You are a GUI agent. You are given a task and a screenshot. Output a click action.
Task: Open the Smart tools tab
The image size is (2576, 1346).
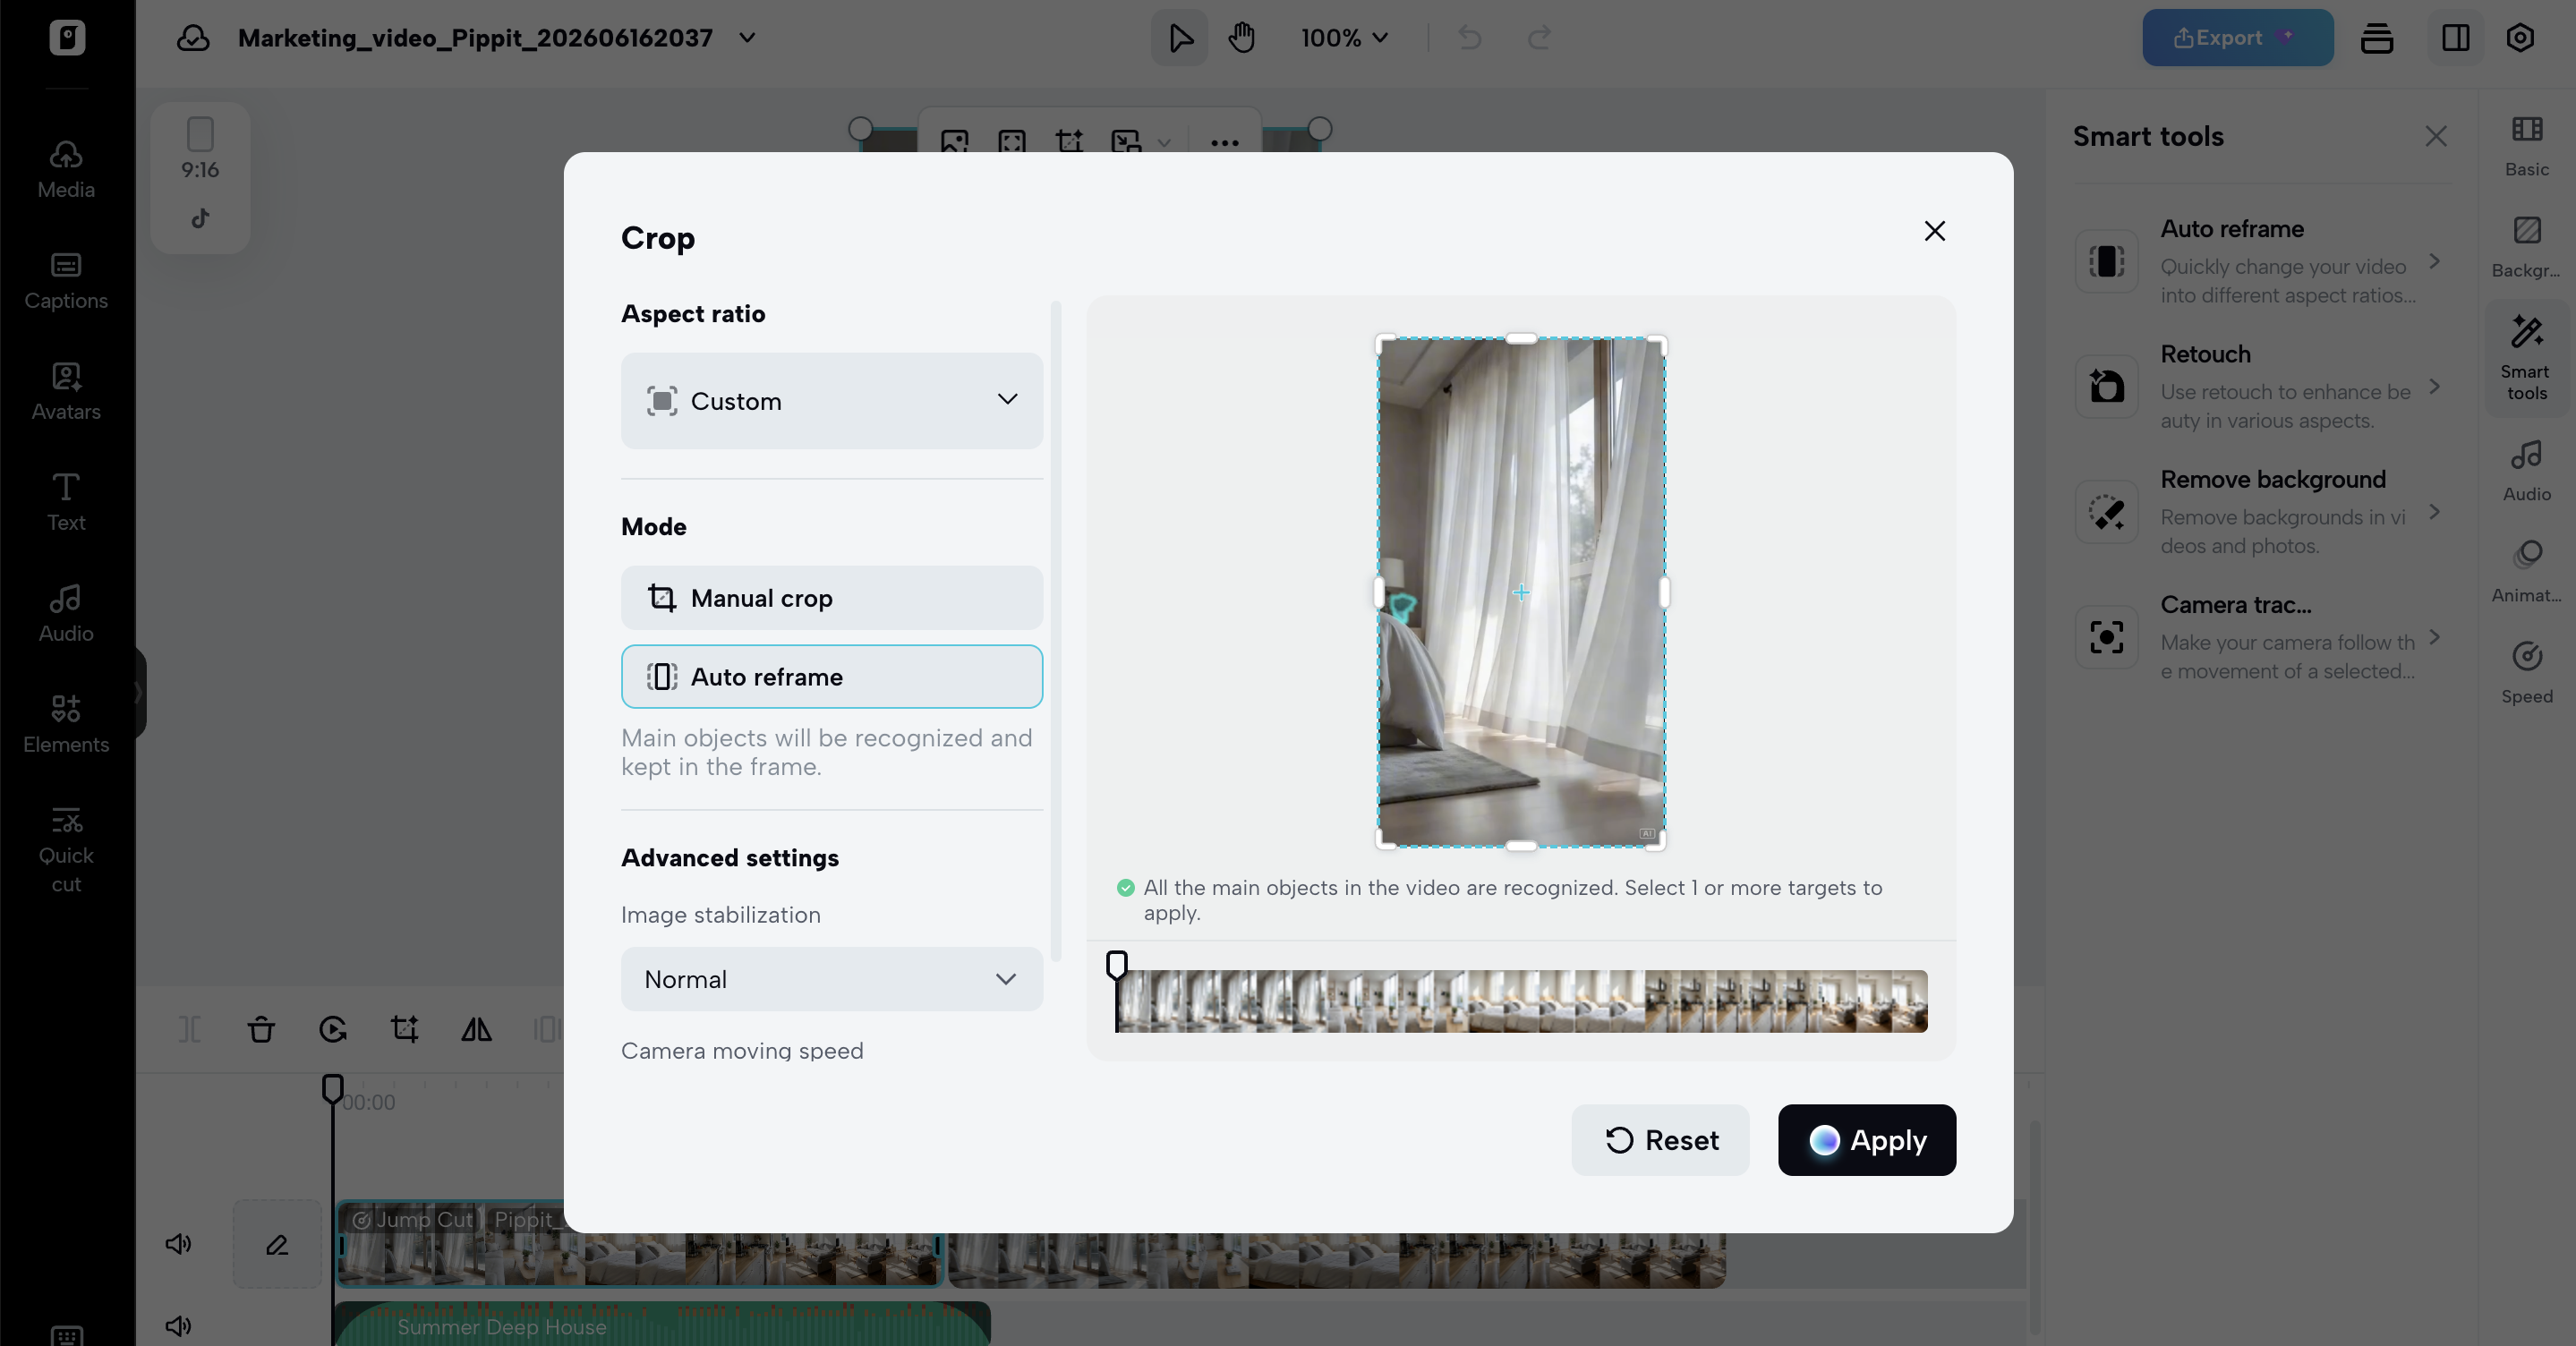2527,357
